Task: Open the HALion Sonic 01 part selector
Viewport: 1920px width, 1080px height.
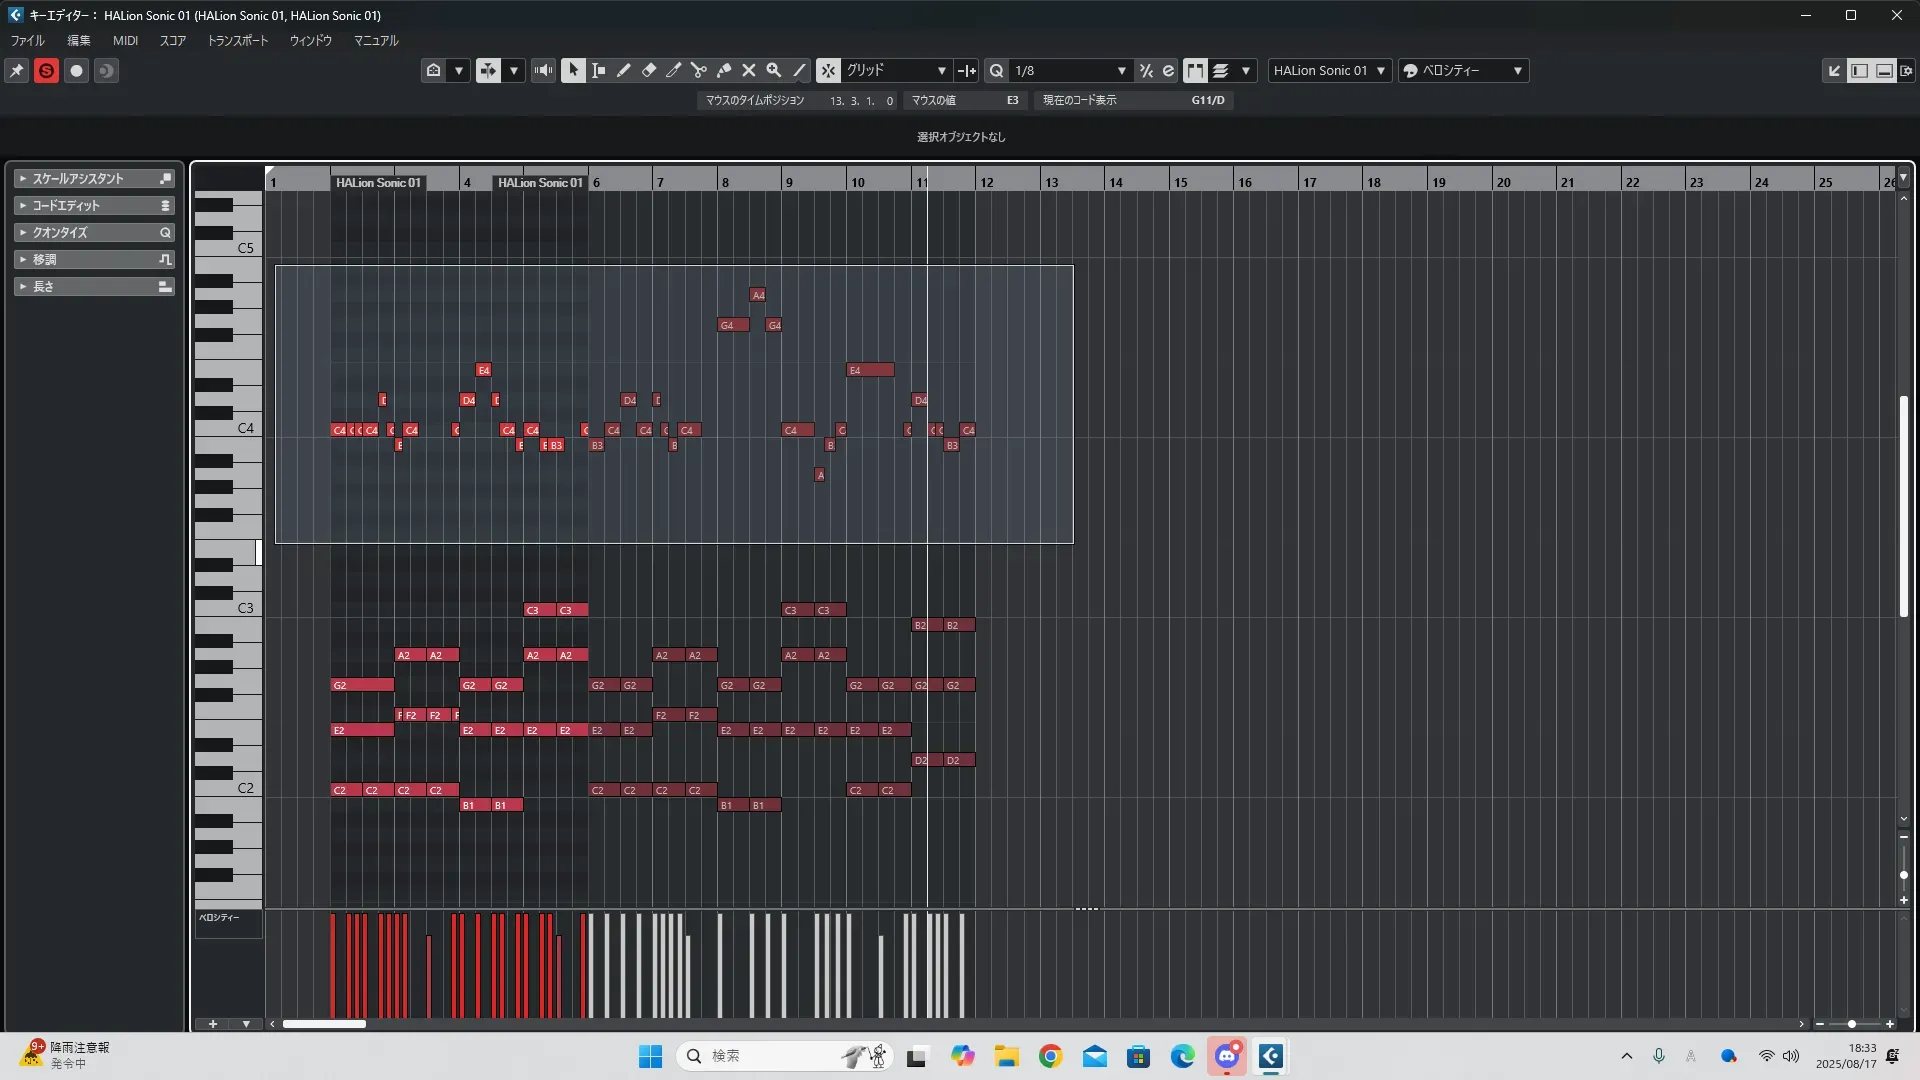Action: pos(1329,70)
